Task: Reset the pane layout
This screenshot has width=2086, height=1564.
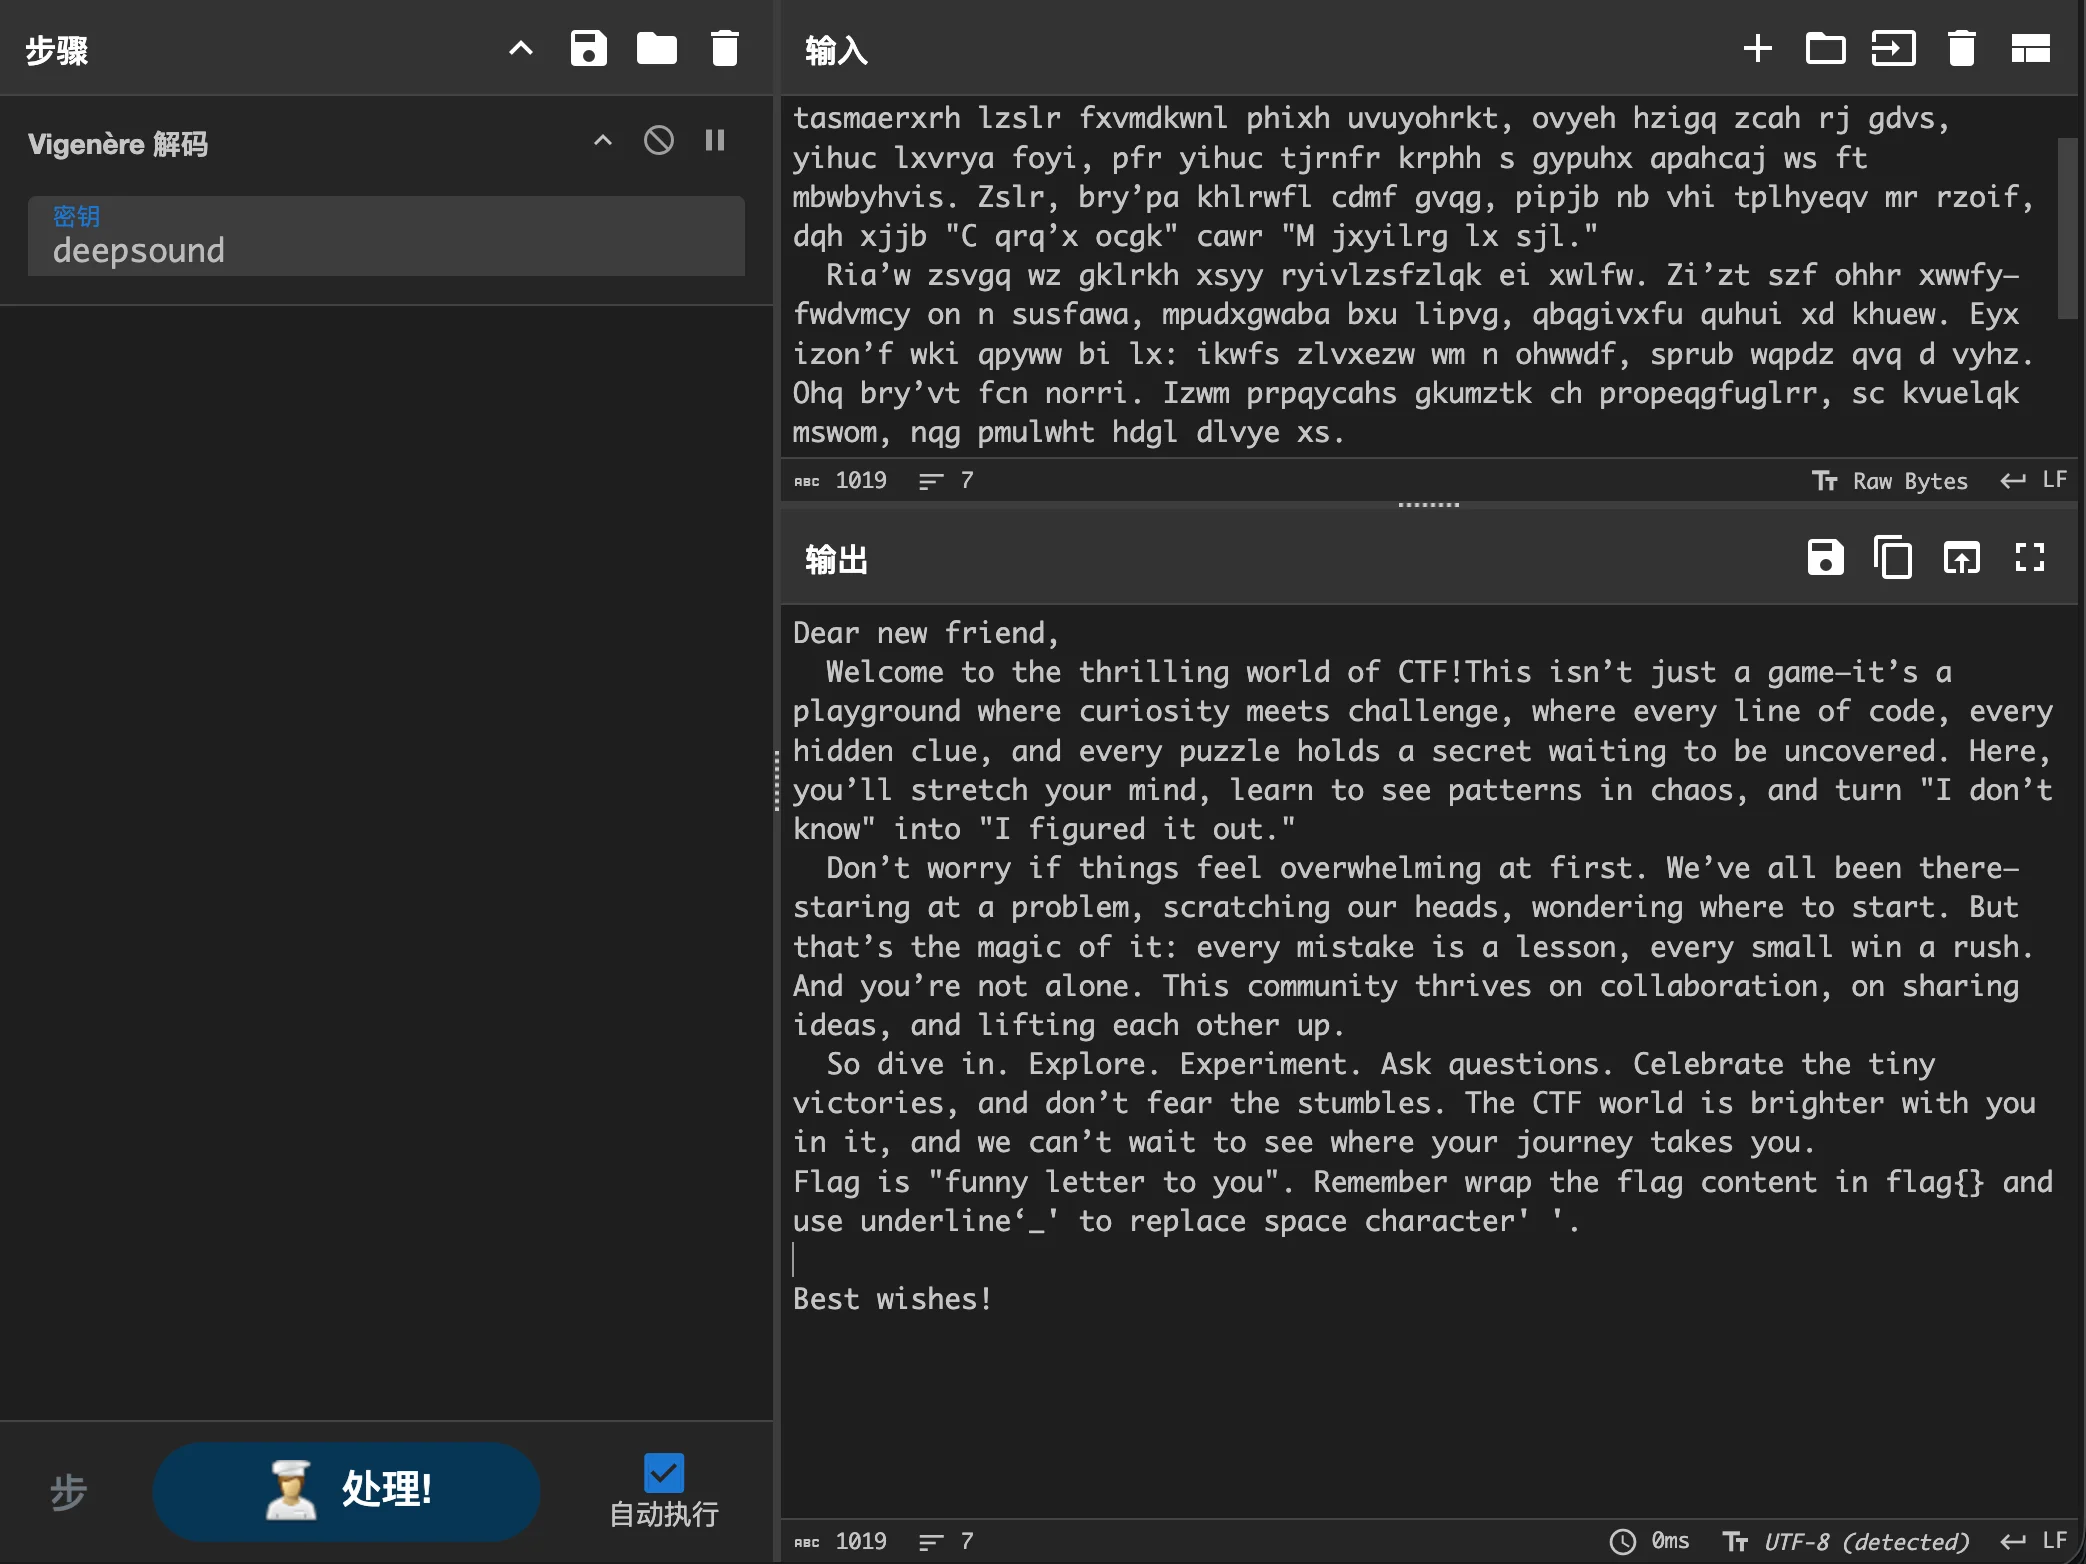Action: pos(2030,48)
